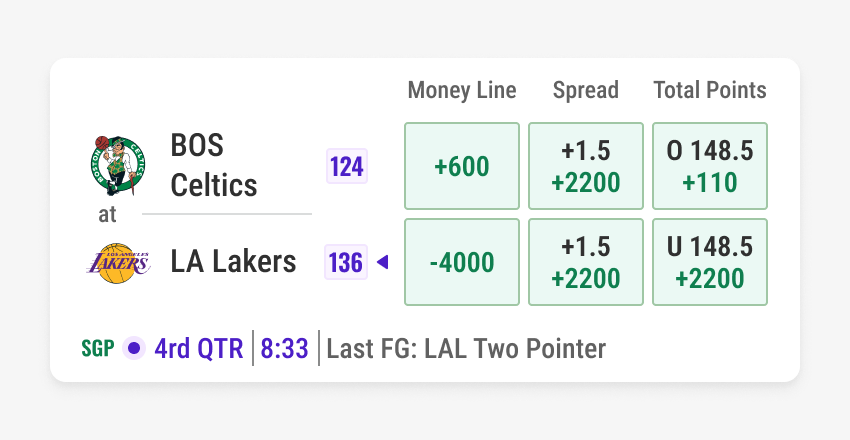Open the BOS Celtics team name
The height and width of the screenshot is (440, 850).
tap(214, 165)
